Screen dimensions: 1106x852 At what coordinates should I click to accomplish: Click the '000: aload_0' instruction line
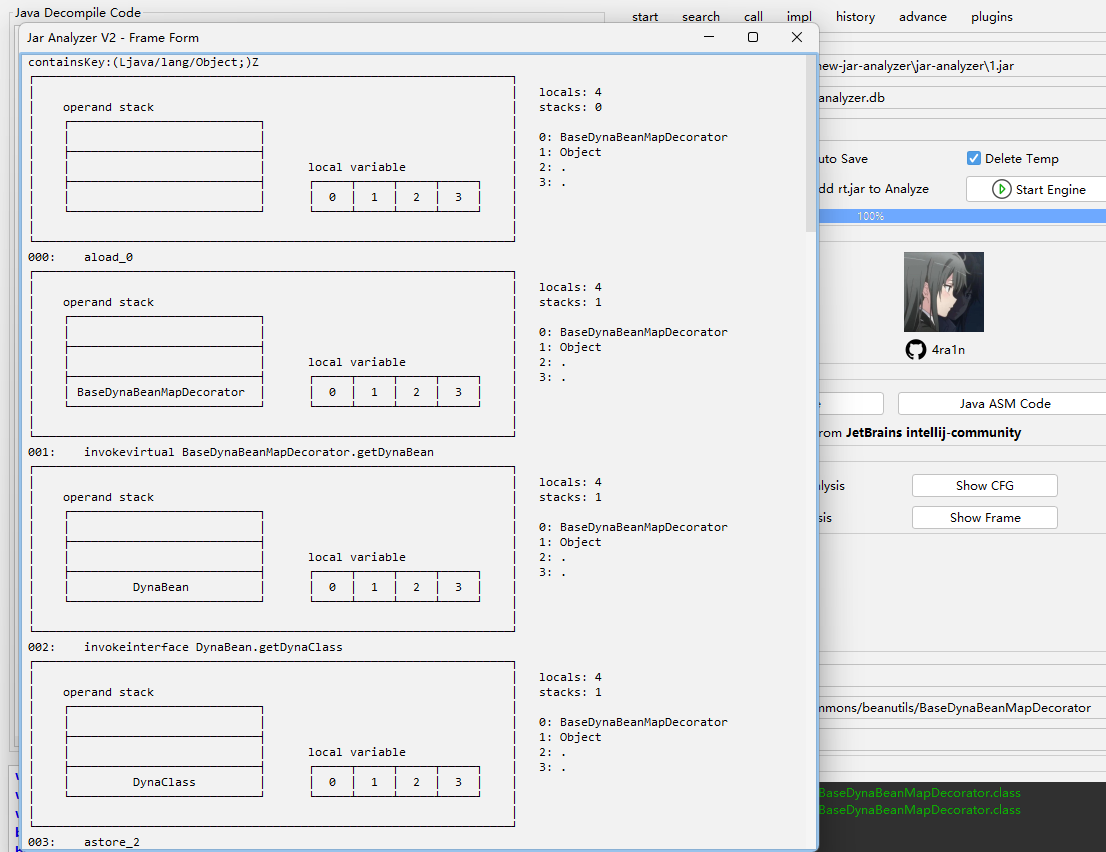pos(80,257)
